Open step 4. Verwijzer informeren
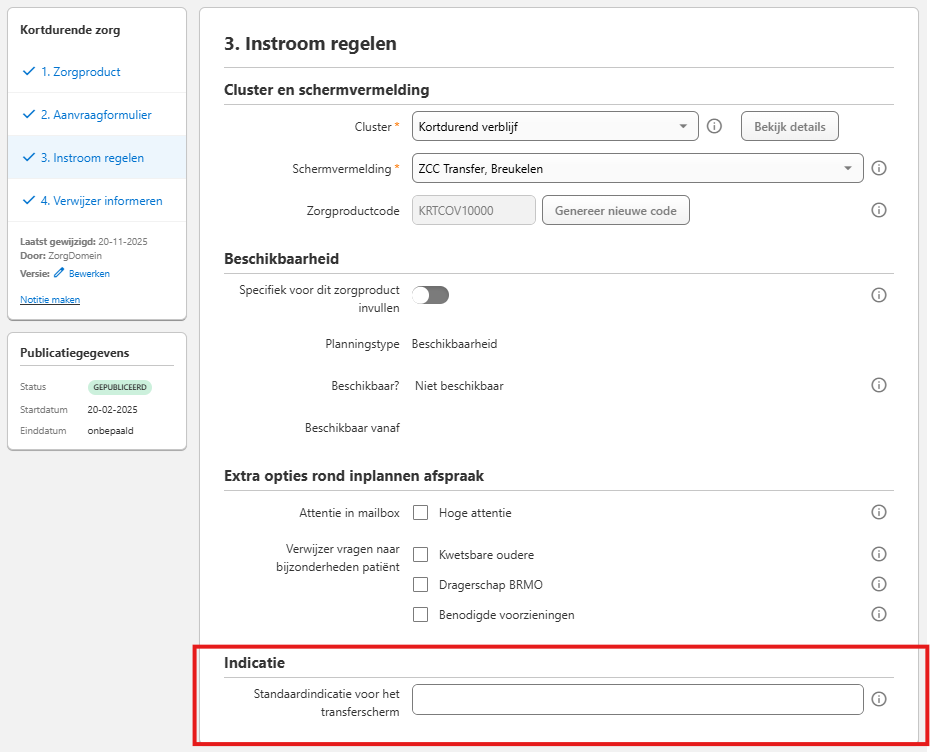The height and width of the screenshot is (752, 930). click(x=101, y=201)
